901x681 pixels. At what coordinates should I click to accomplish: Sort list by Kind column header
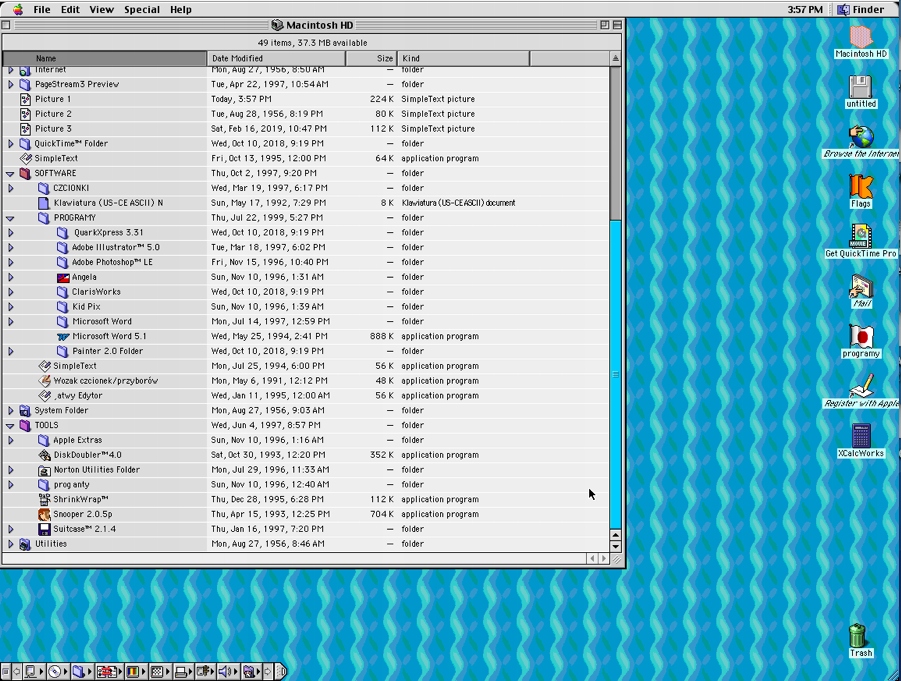[x=463, y=58]
